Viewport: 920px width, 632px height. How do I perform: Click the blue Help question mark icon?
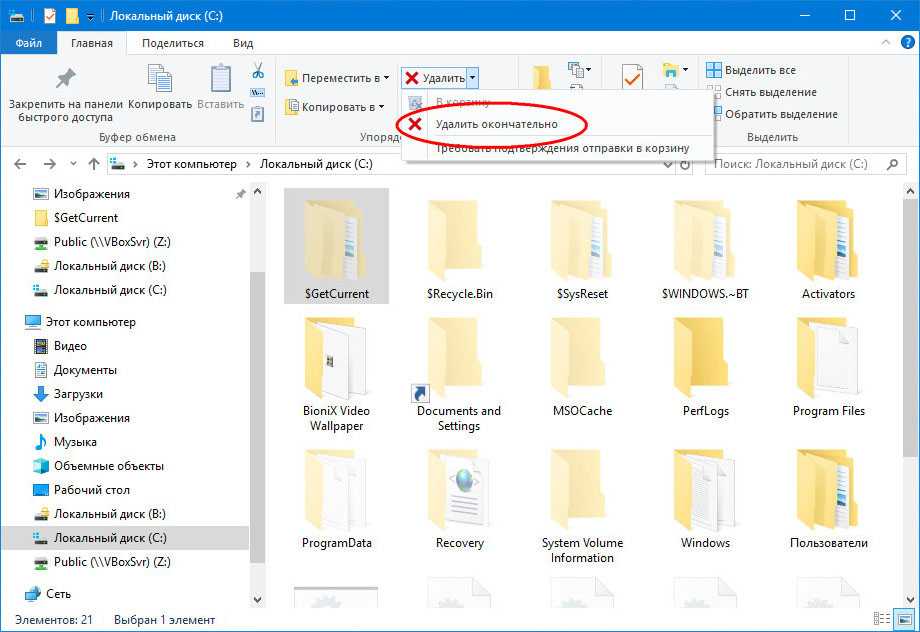pyautogui.click(x=907, y=42)
